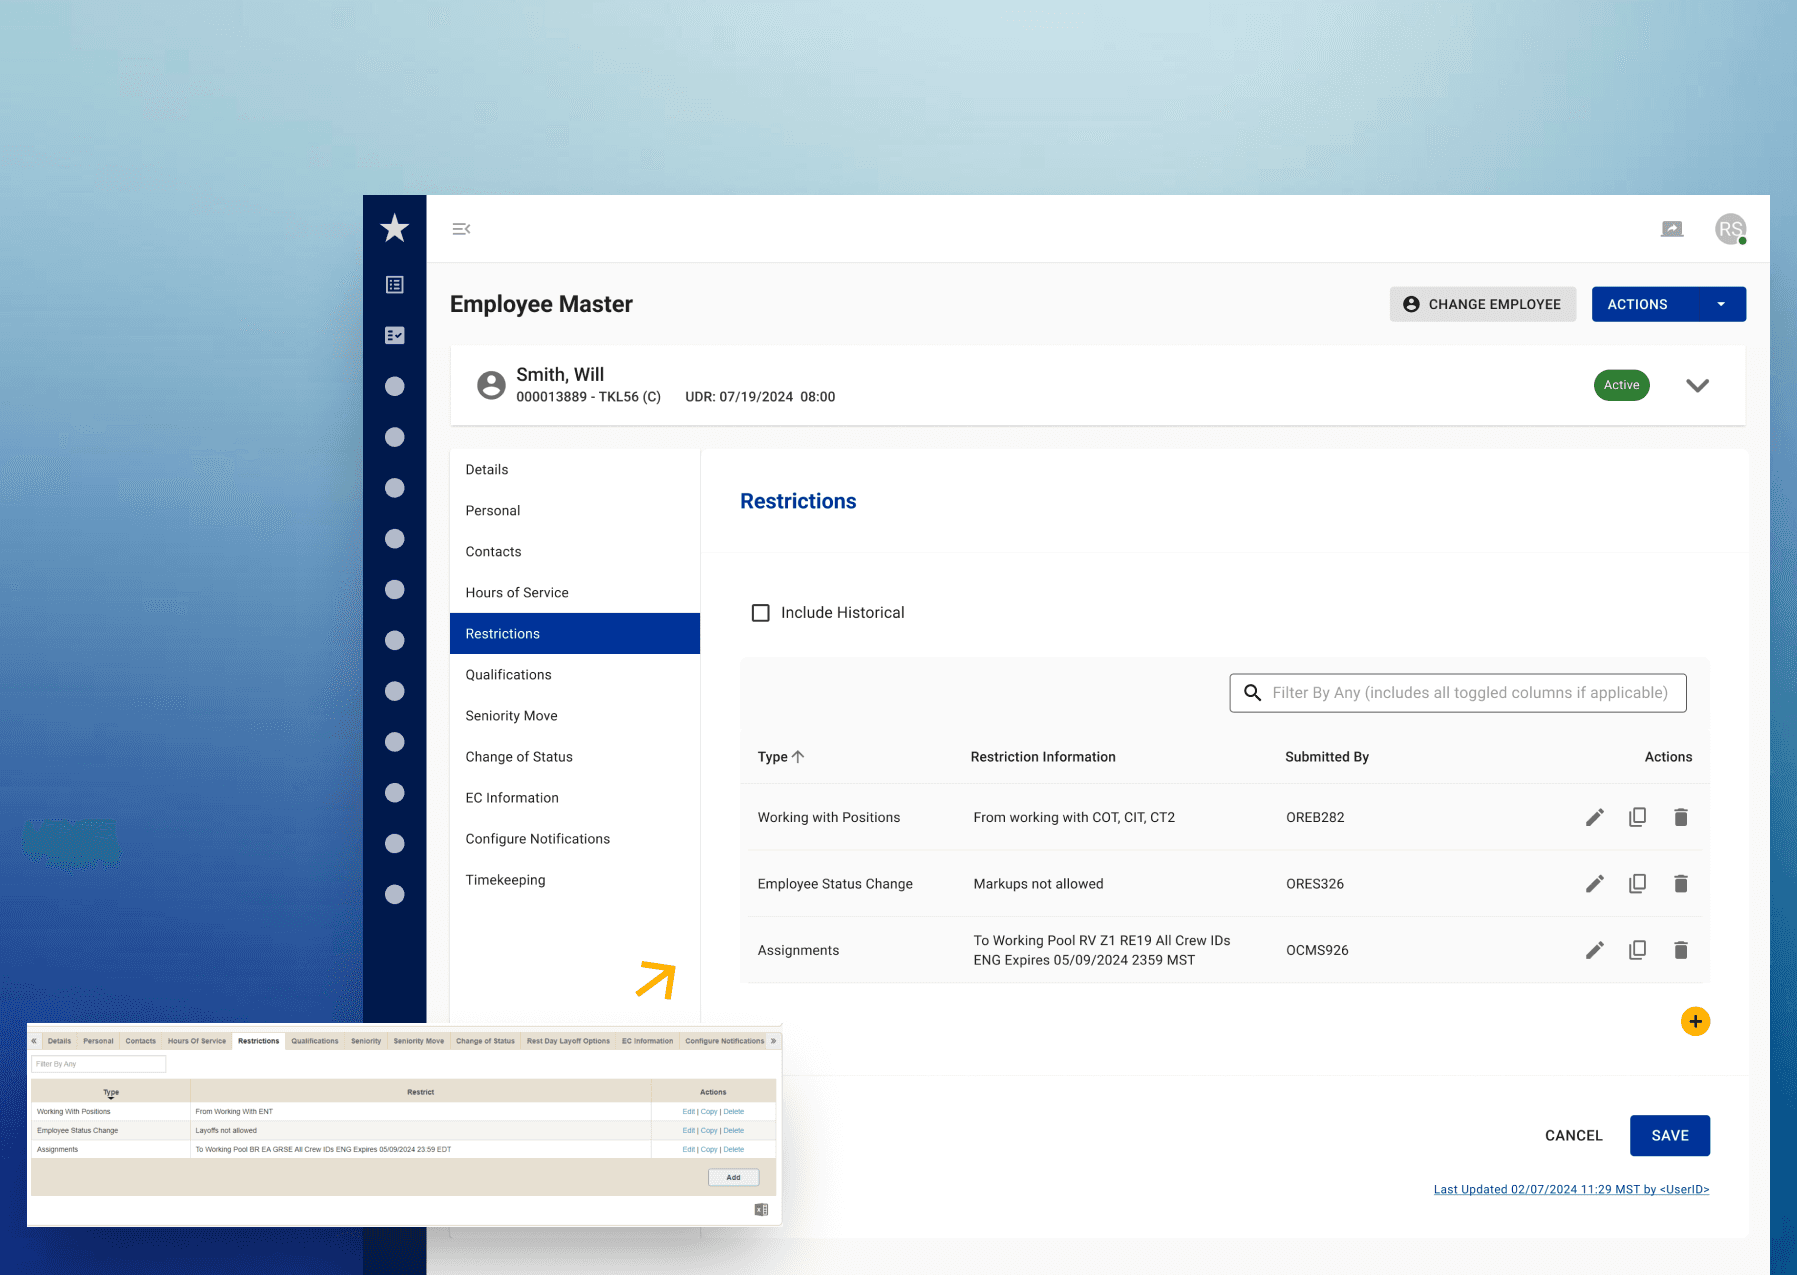Select the Markups not allowed cell
1797x1275 pixels.
tap(1038, 884)
